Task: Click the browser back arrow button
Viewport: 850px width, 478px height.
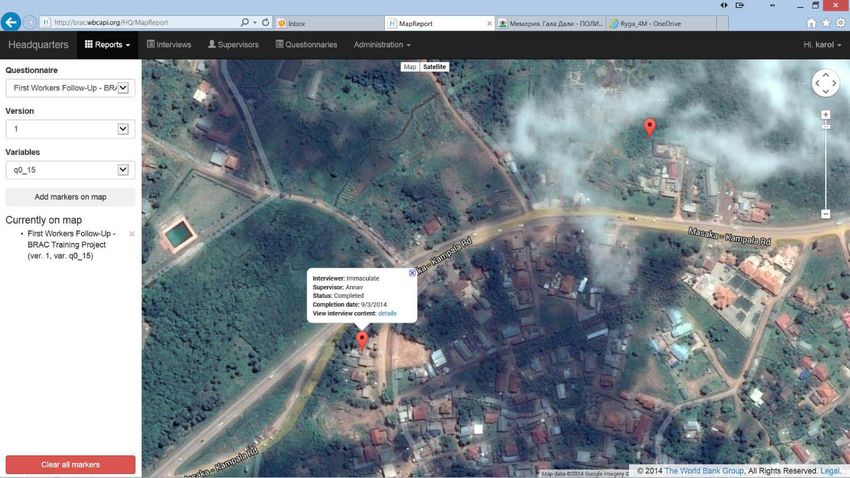Action: tap(11, 22)
